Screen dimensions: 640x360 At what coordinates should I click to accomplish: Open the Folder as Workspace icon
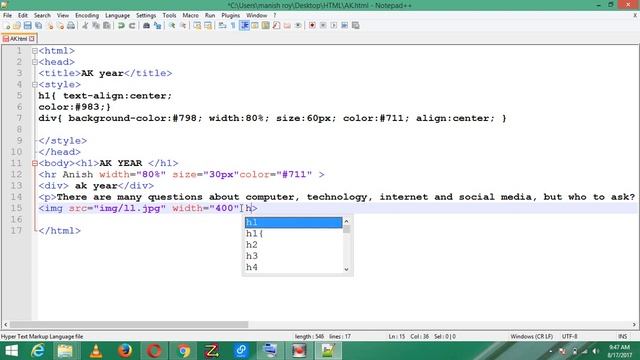point(287,25)
